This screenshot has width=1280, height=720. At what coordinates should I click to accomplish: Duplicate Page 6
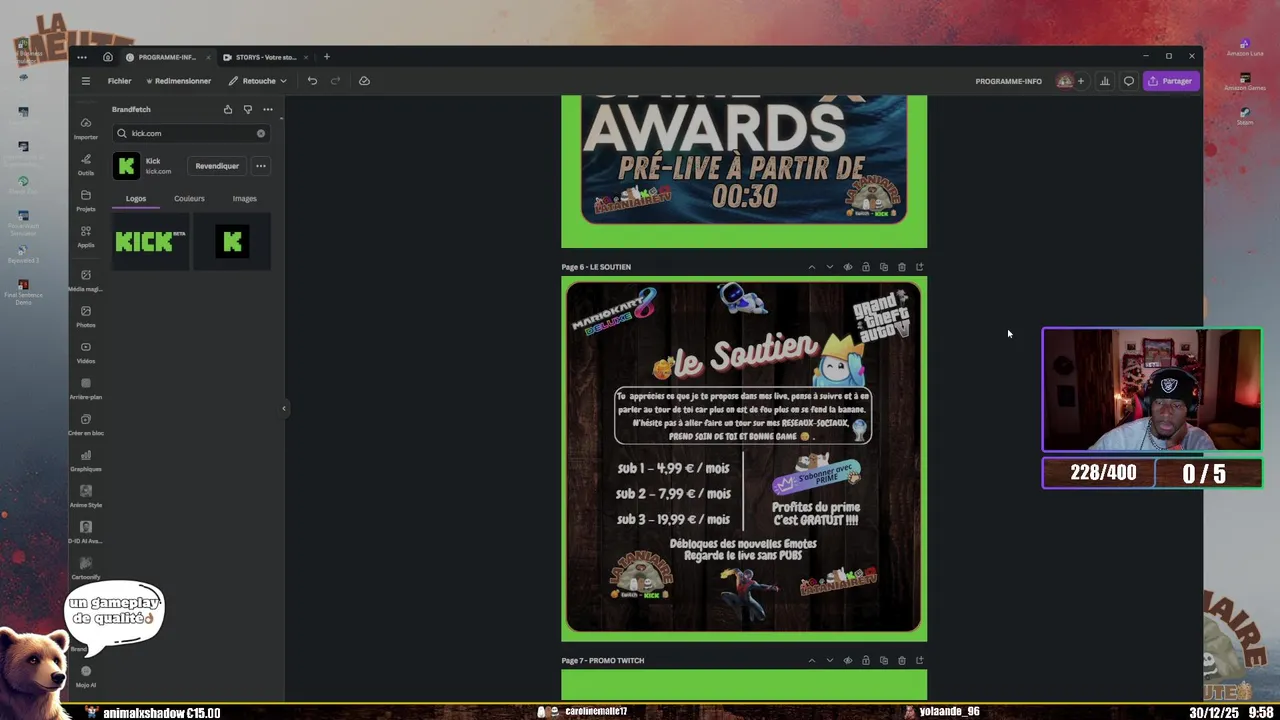point(884,267)
